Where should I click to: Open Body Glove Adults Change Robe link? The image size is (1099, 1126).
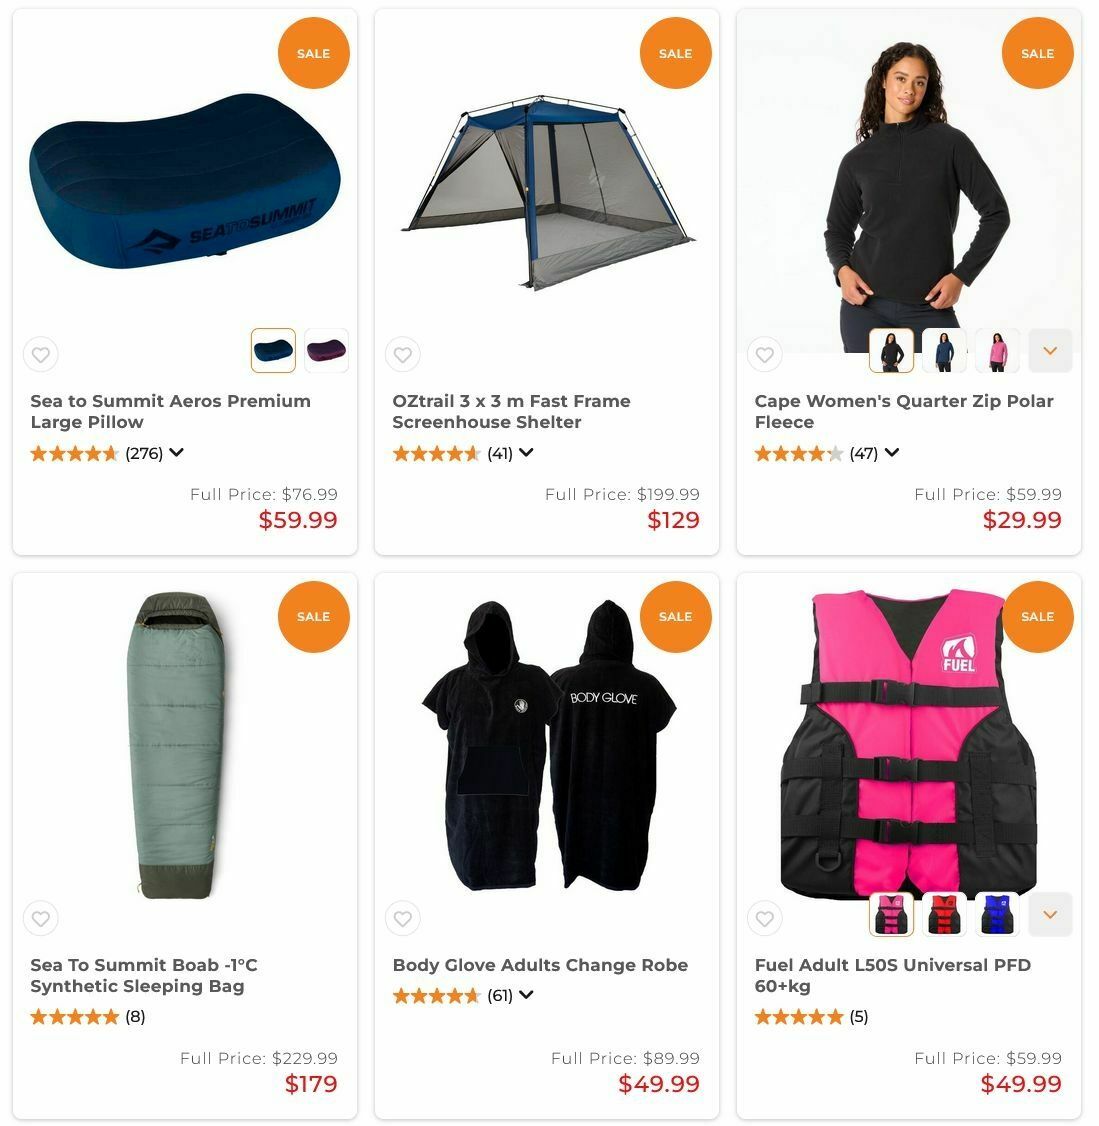click(x=540, y=965)
